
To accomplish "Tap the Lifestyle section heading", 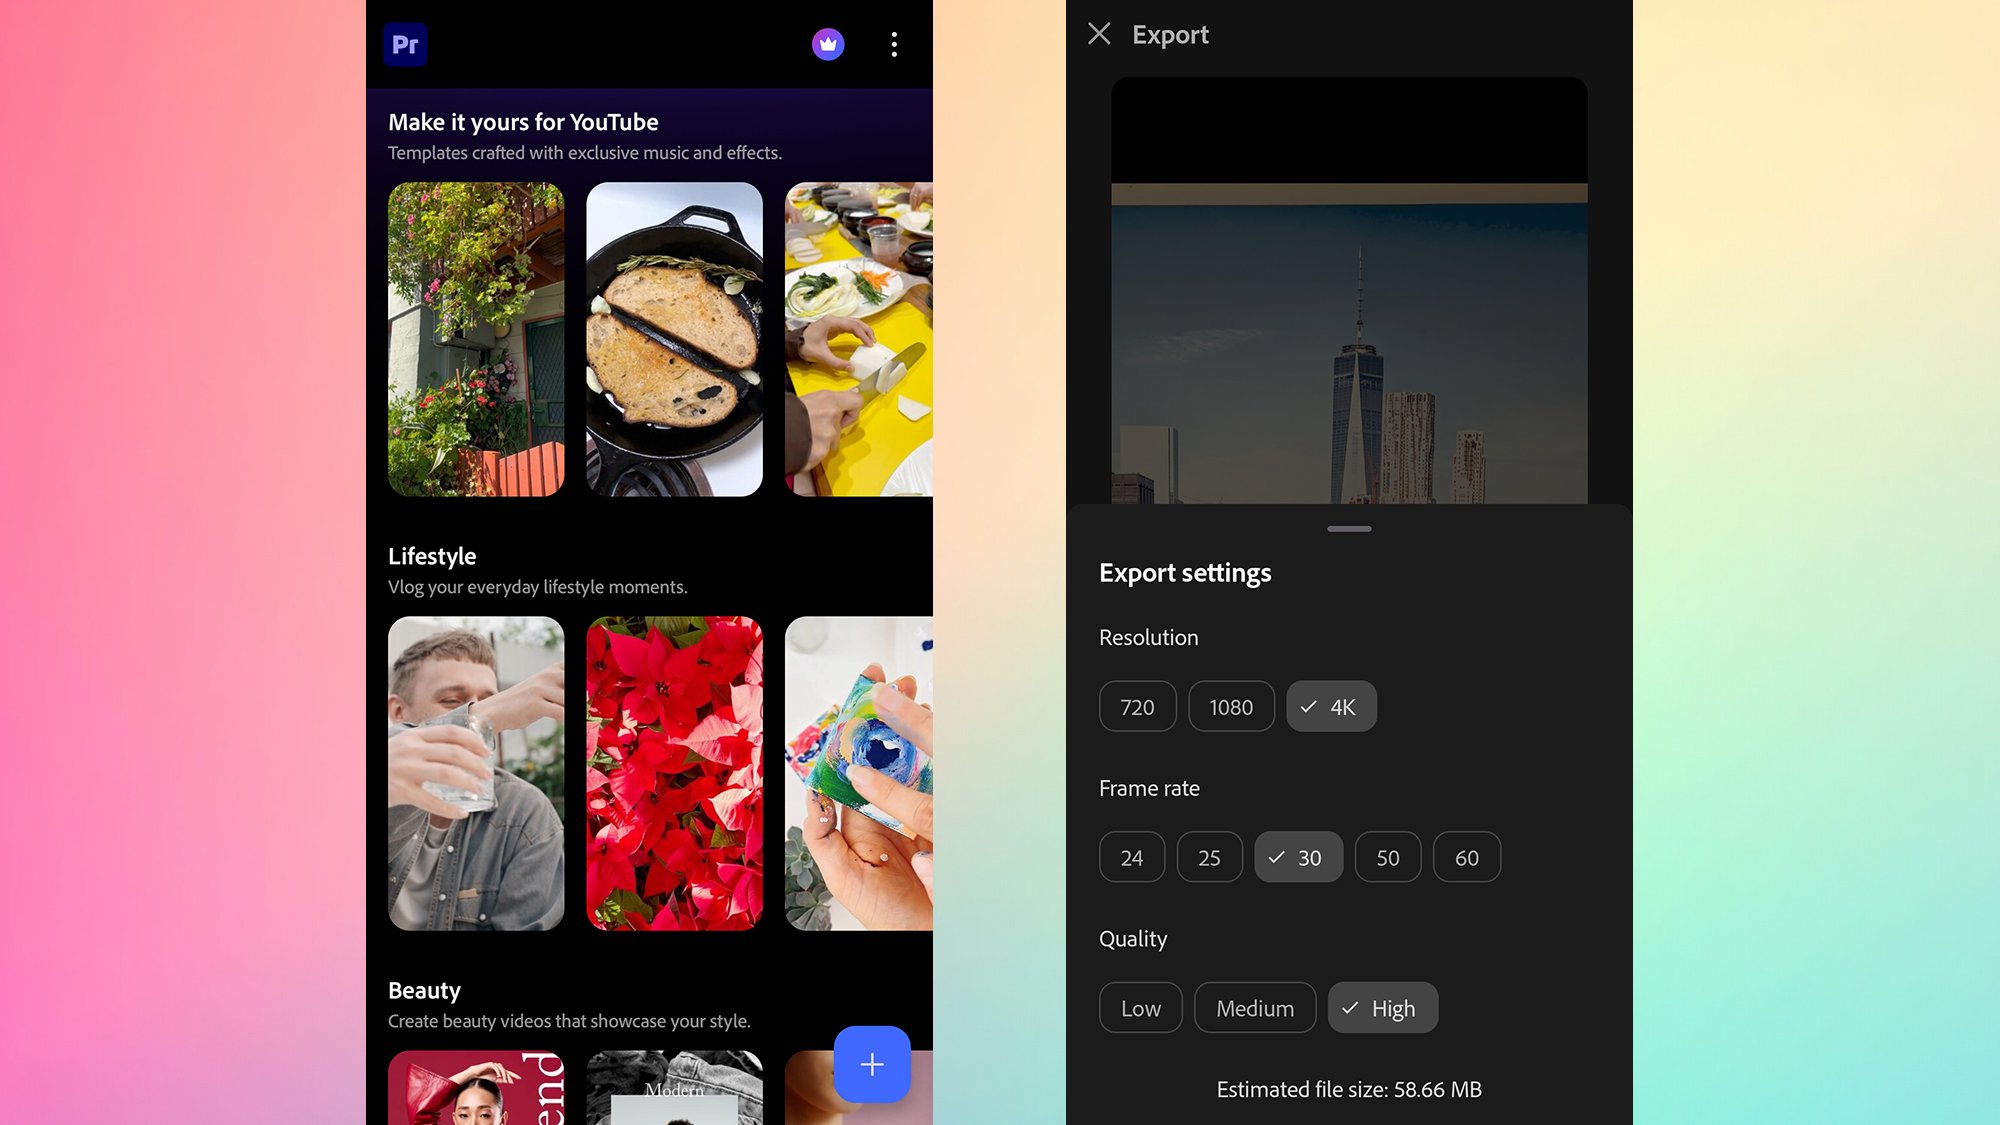I will [432, 556].
